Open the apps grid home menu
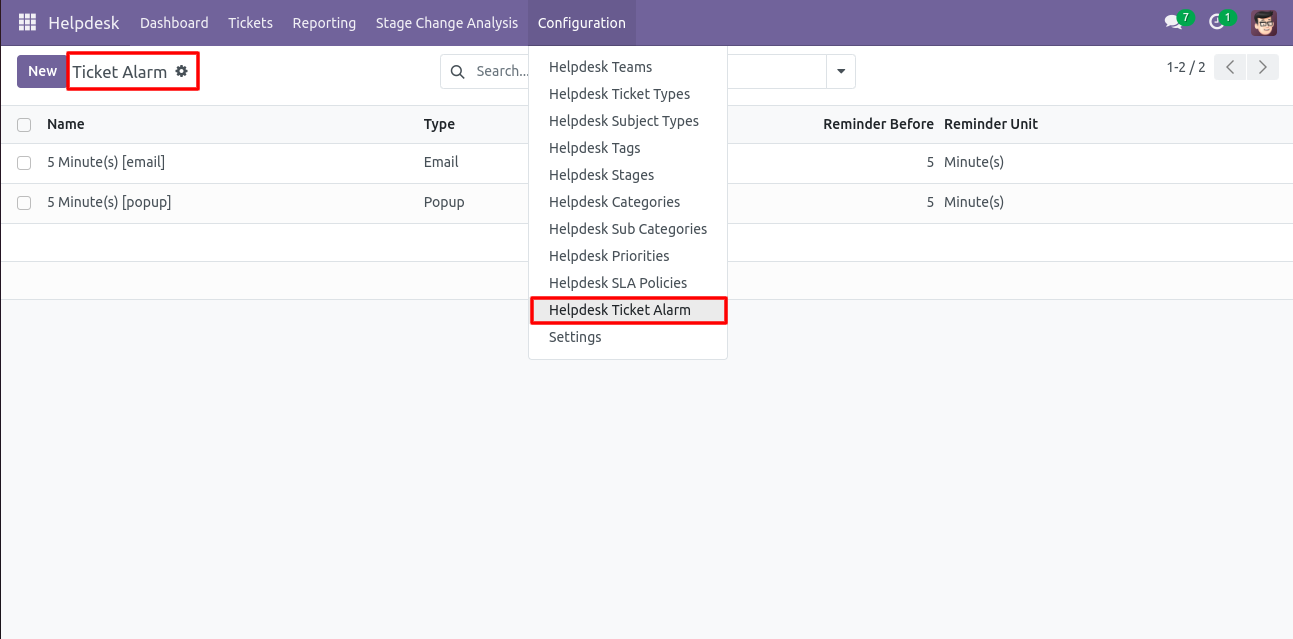Image resolution: width=1293 pixels, height=639 pixels. [x=27, y=22]
